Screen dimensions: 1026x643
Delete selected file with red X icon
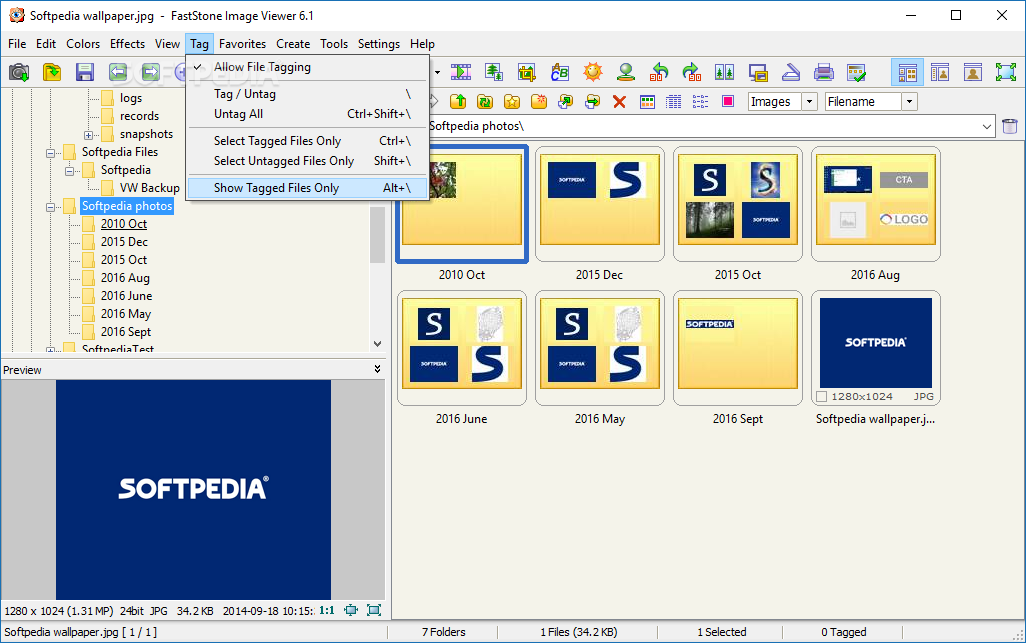(619, 102)
